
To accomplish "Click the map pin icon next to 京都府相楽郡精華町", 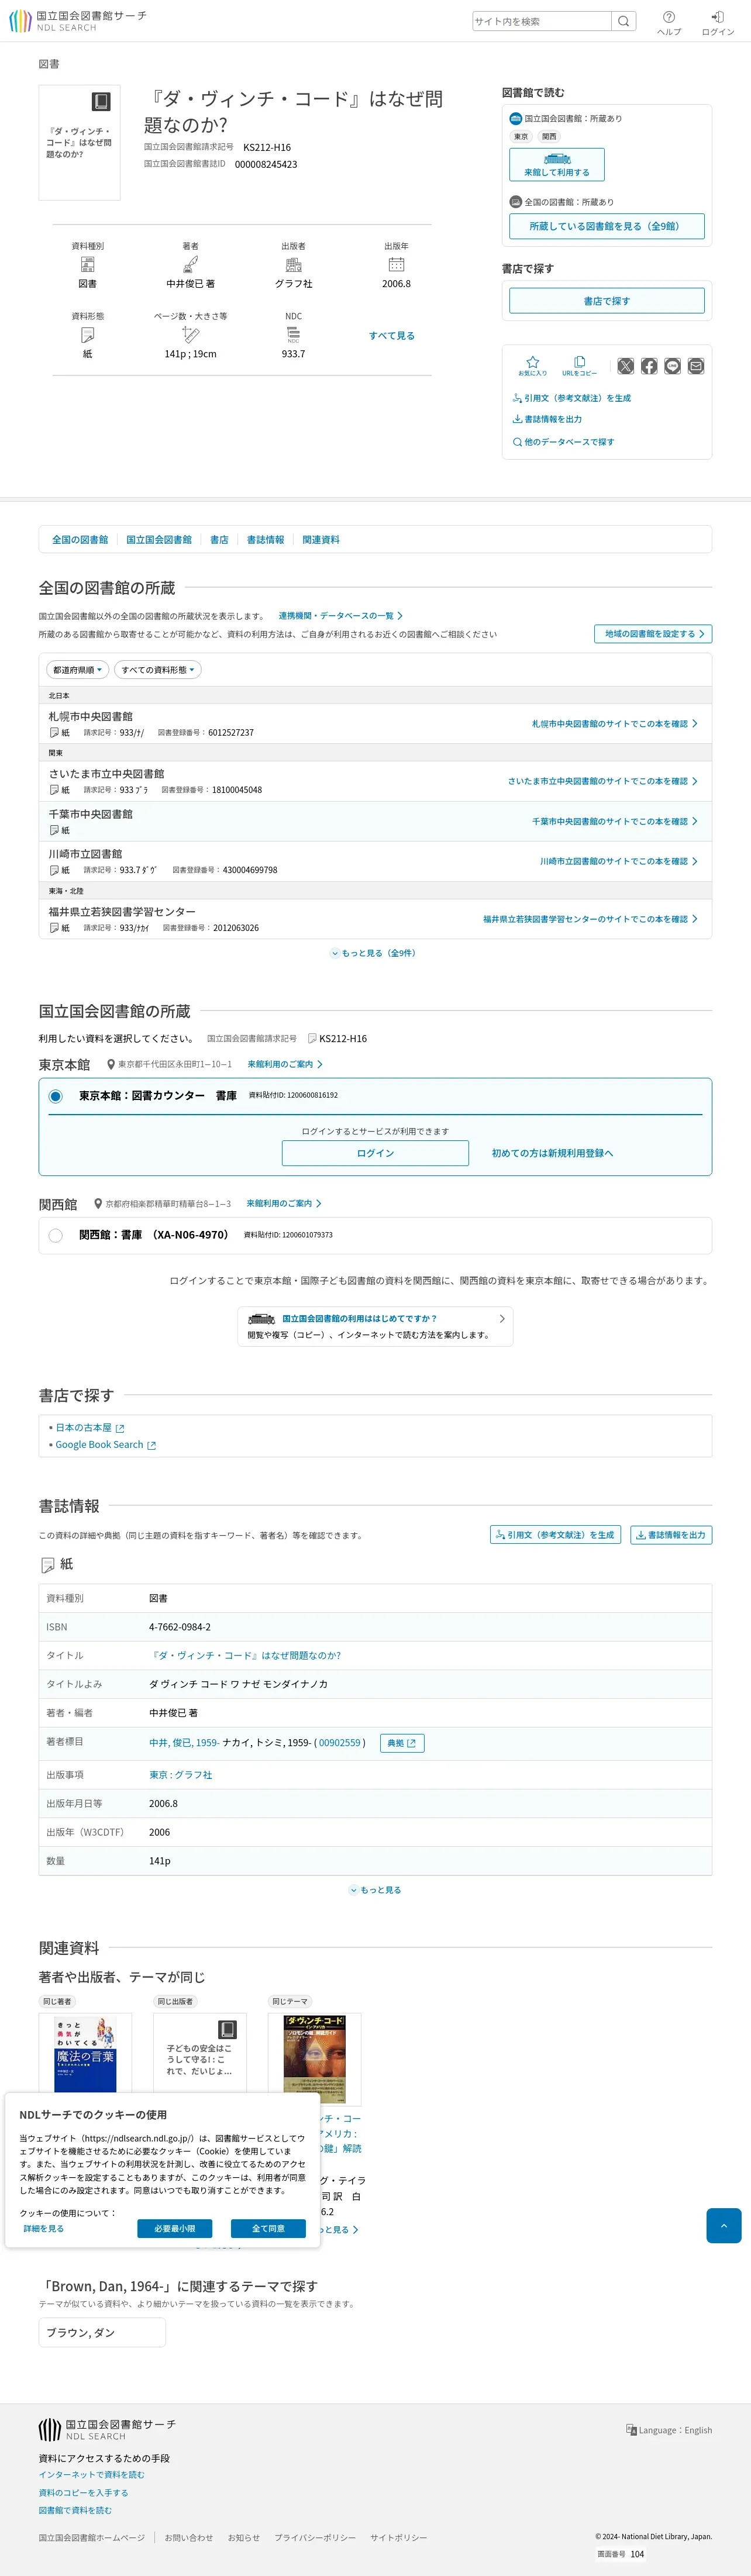I will click(98, 1204).
